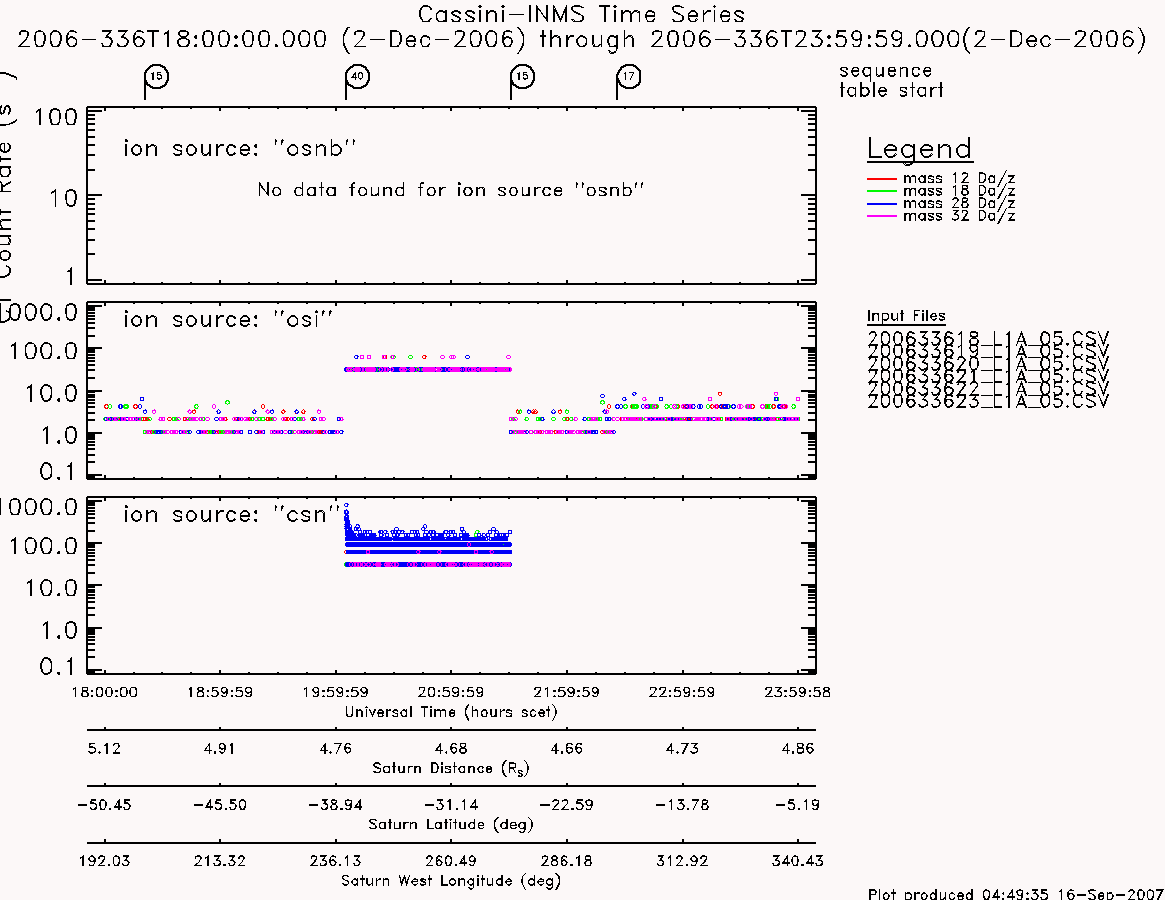Click the "Universal Time (hours scet)" axis title
The height and width of the screenshot is (900, 1165).
tap(450, 712)
